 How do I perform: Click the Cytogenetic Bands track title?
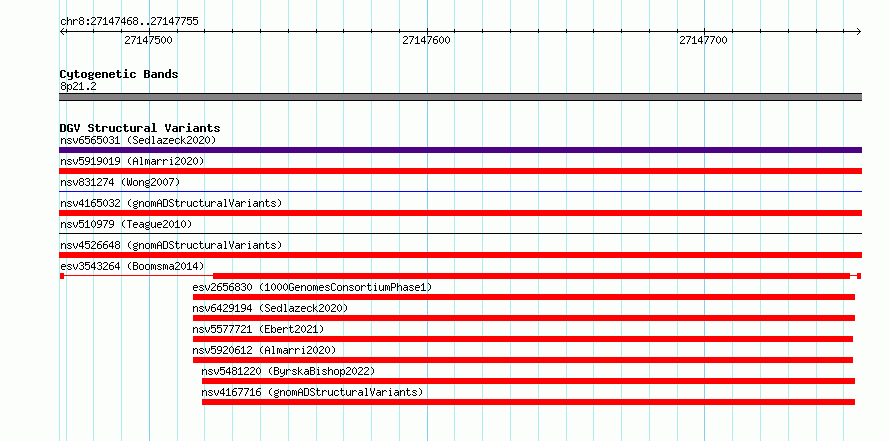click(x=119, y=74)
